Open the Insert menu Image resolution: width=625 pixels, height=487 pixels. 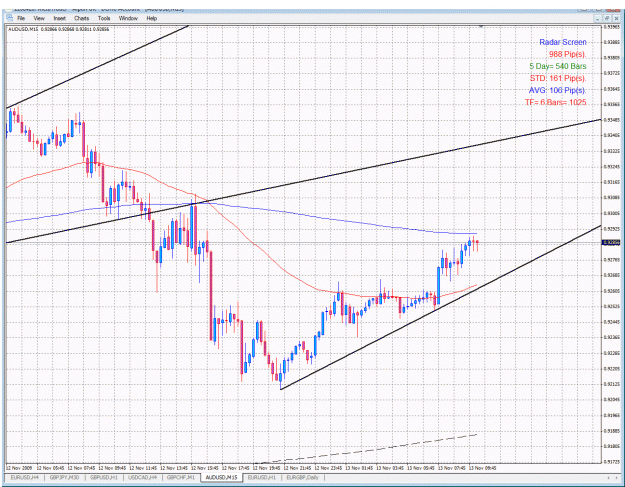pyautogui.click(x=59, y=18)
